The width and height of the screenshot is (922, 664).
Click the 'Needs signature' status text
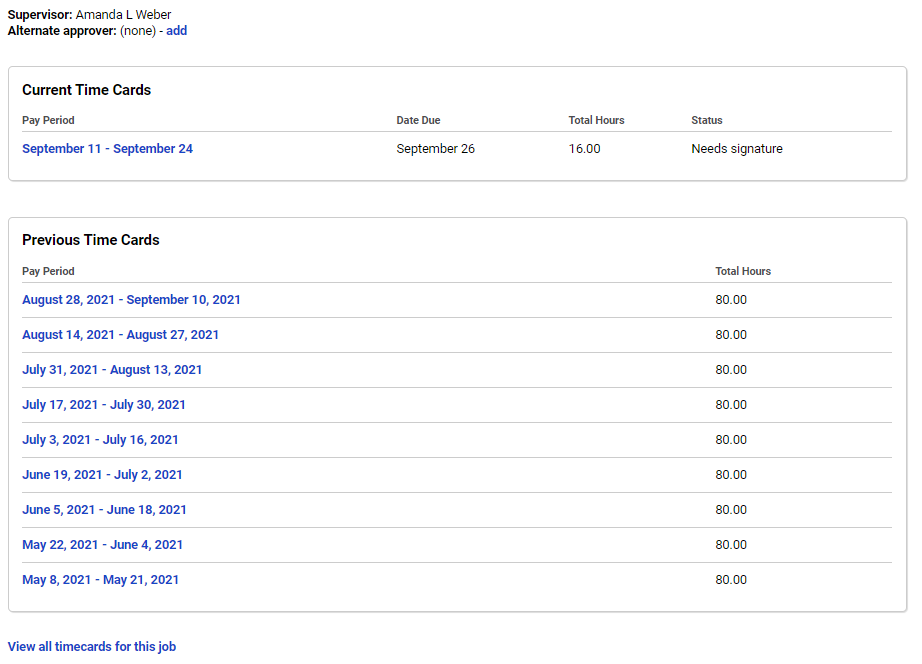pyautogui.click(x=737, y=149)
